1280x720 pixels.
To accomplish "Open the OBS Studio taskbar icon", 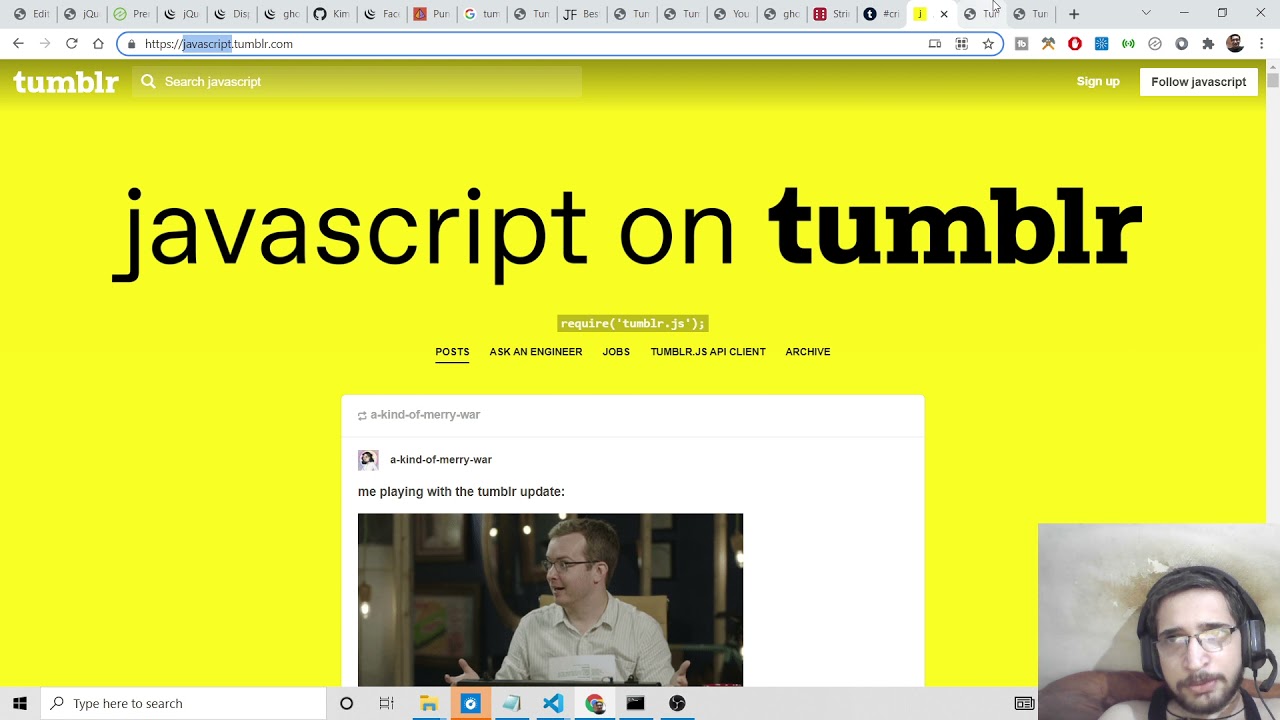I will (x=677, y=703).
